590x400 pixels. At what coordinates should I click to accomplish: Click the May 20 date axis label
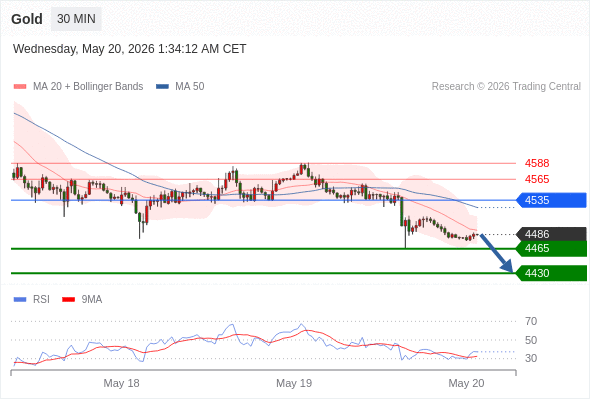click(x=466, y=383)
